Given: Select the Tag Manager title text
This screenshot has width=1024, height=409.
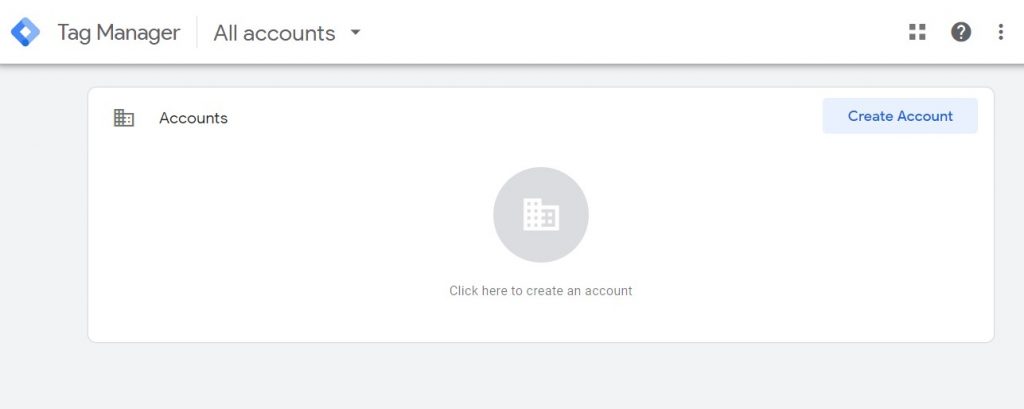Looking at the screenshot, I should point(119,33).
